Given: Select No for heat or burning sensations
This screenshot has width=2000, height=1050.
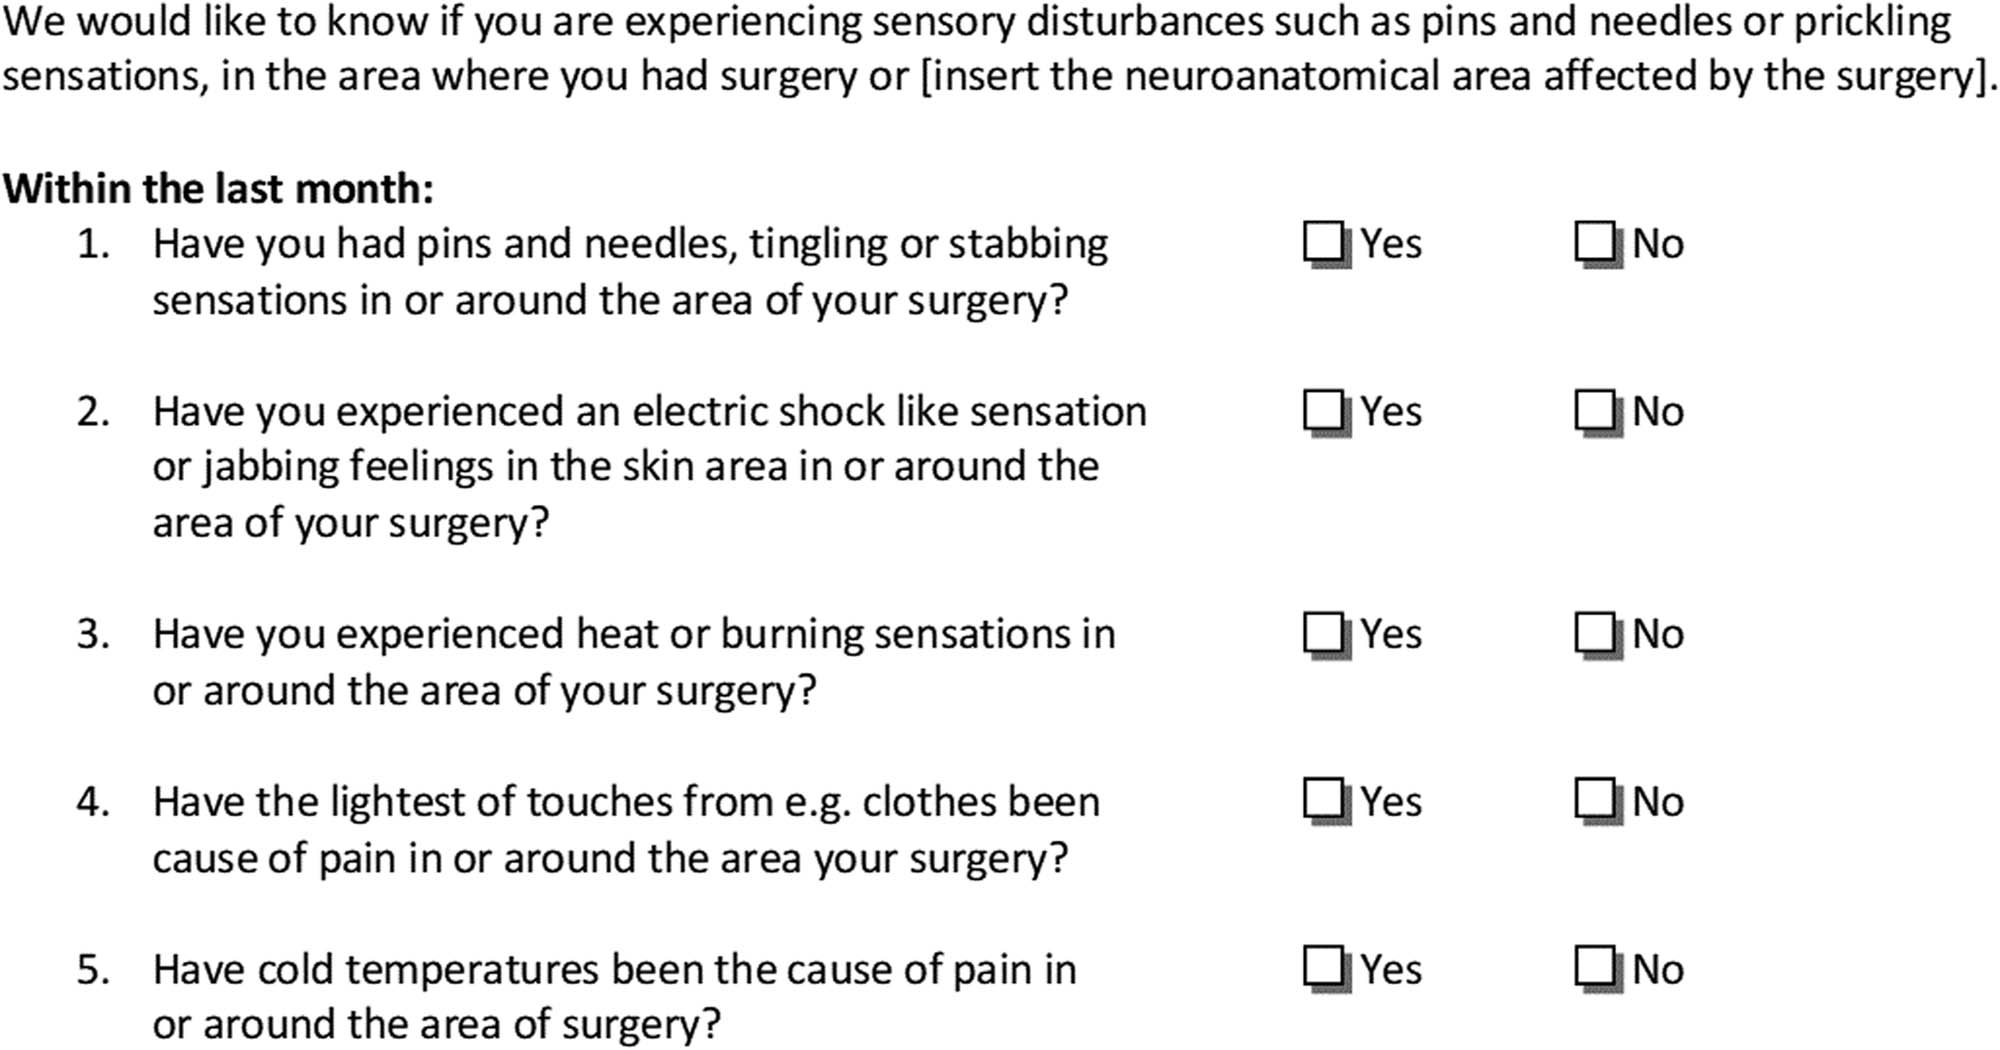Looking at the screenshot, I should click(x=1594, y=633).
